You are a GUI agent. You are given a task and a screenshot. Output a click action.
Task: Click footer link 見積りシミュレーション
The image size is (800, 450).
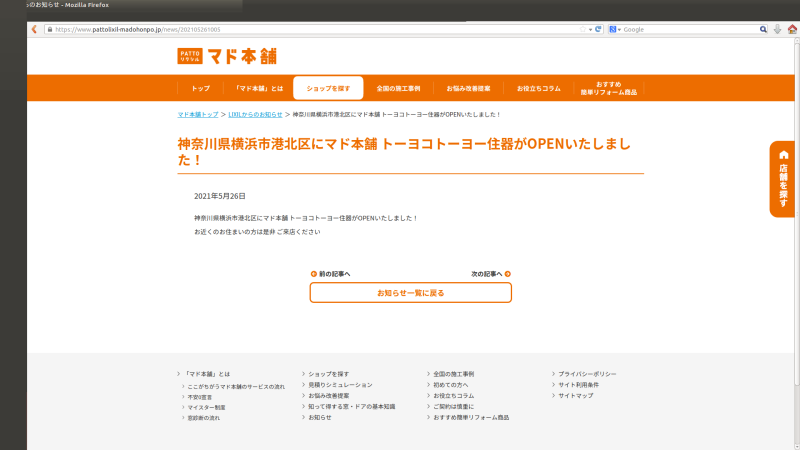click(340, 385)
